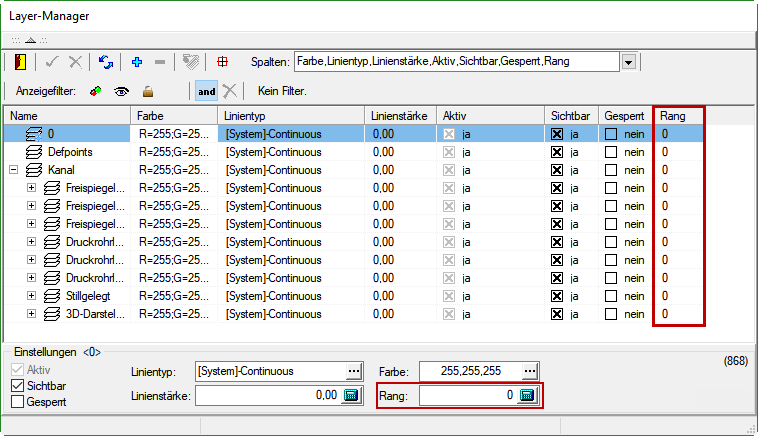
Task: Click the blue refresh arrows icon
Action: click(x=105, y=62)
